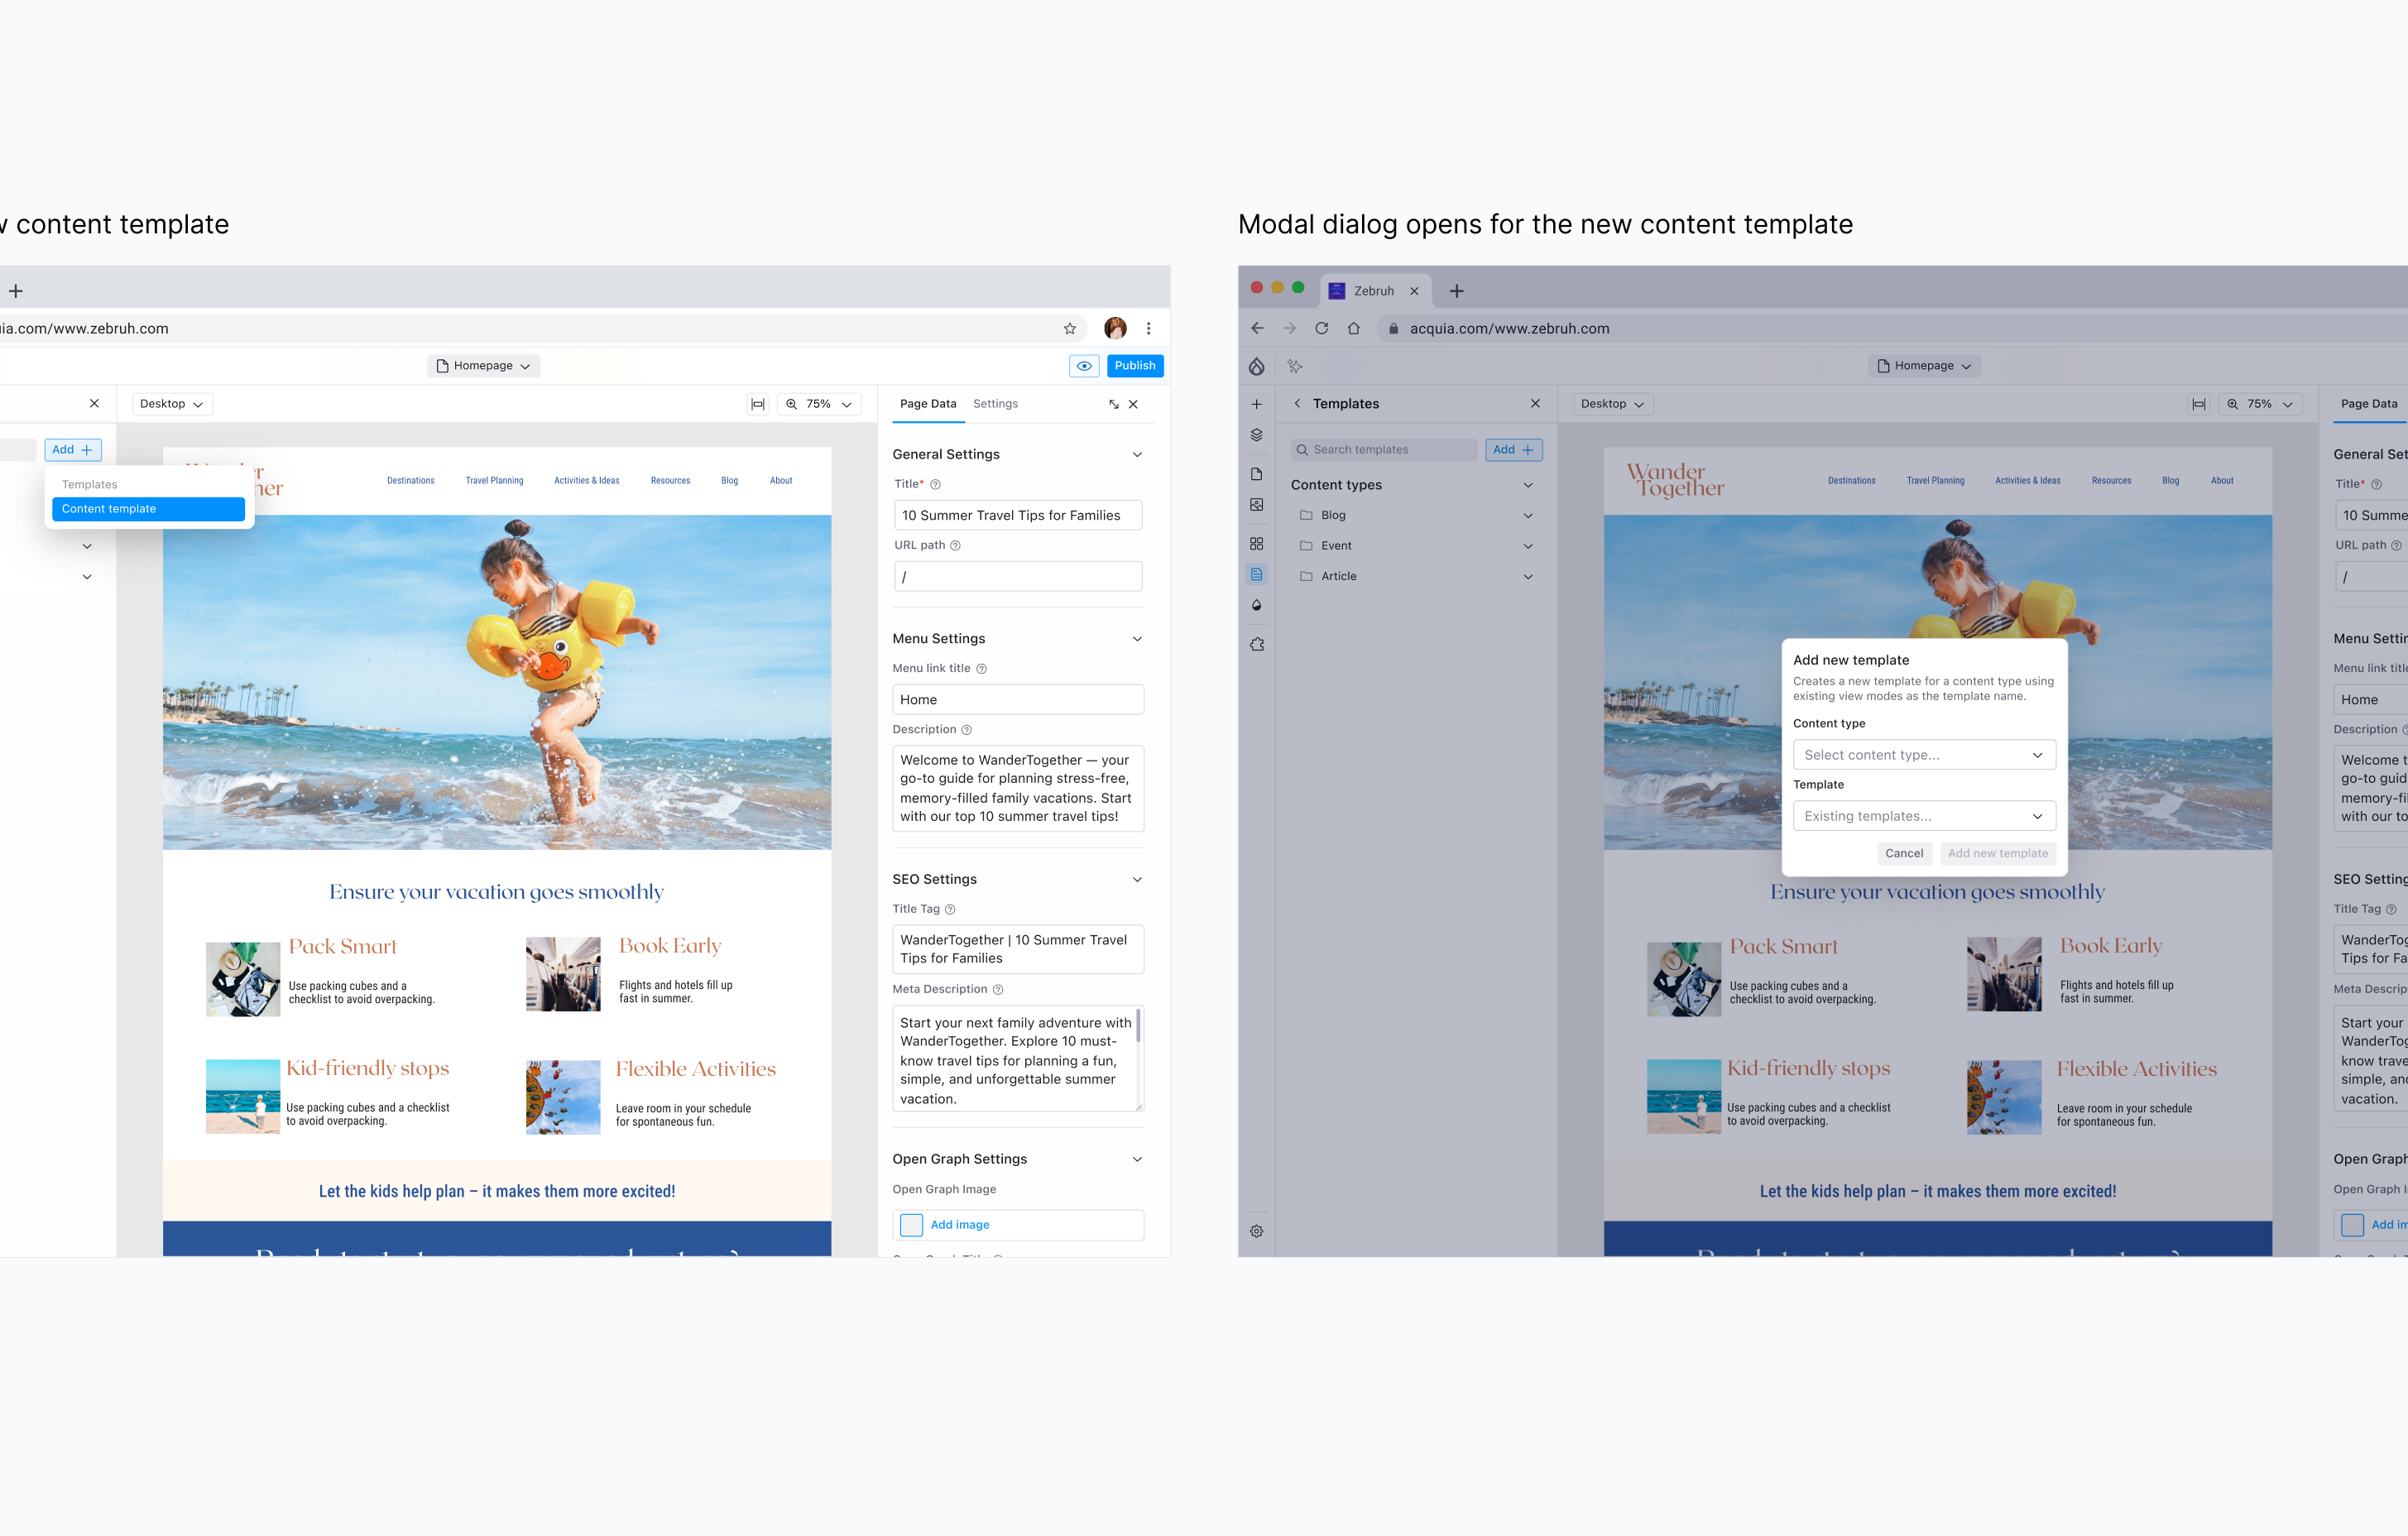Image resolution: width=2408 pixels, height=1536 pixels.
Task: Click the Drupal drop logo icon
Action: [1256, 366]
